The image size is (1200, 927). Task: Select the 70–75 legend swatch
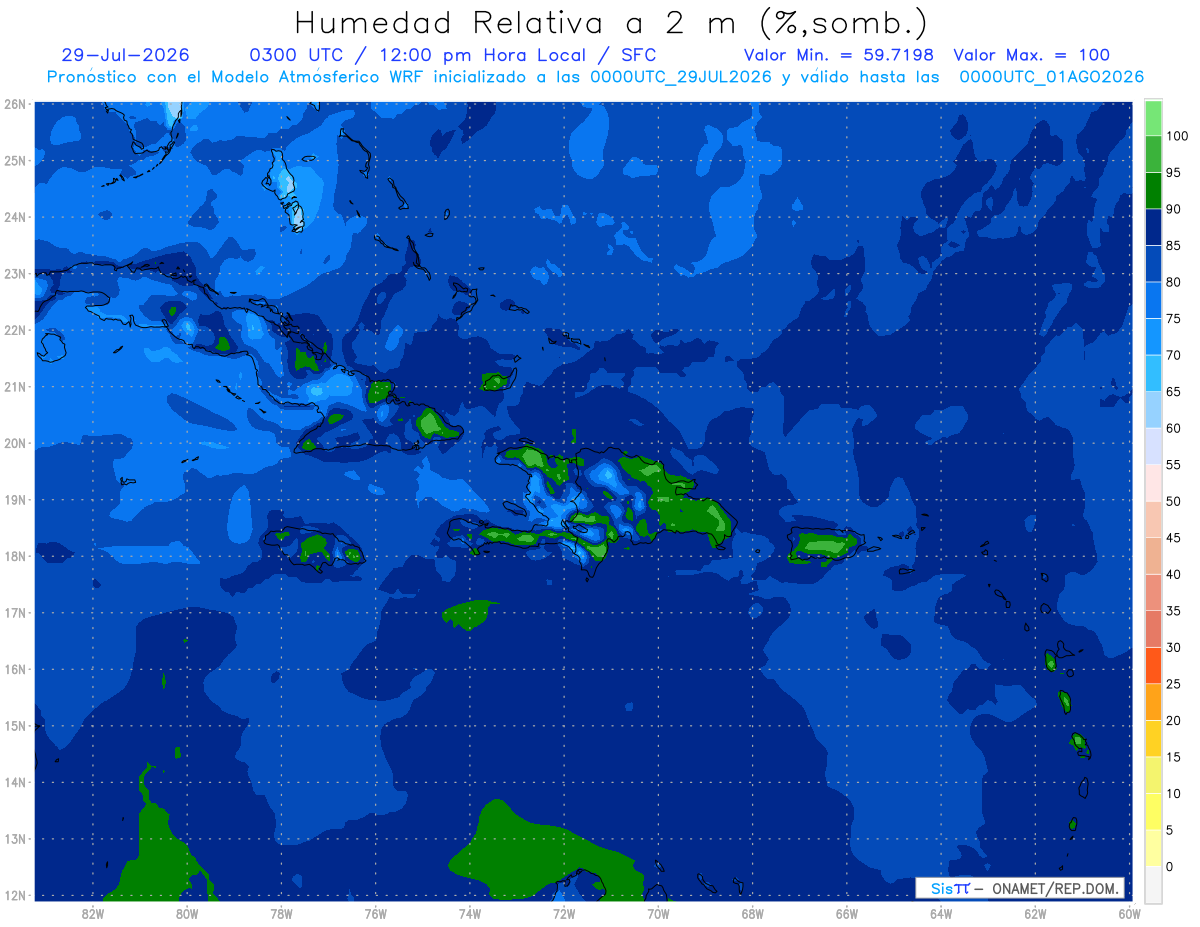coord(1153,336)
